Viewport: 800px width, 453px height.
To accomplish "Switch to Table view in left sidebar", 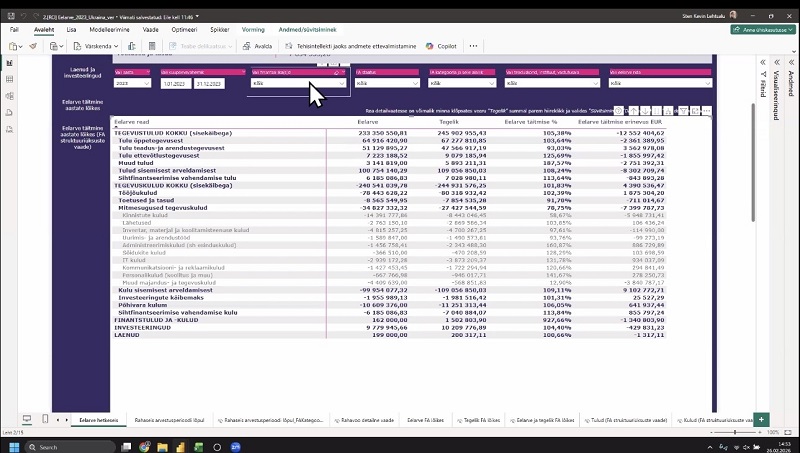I will coord(9,79).
